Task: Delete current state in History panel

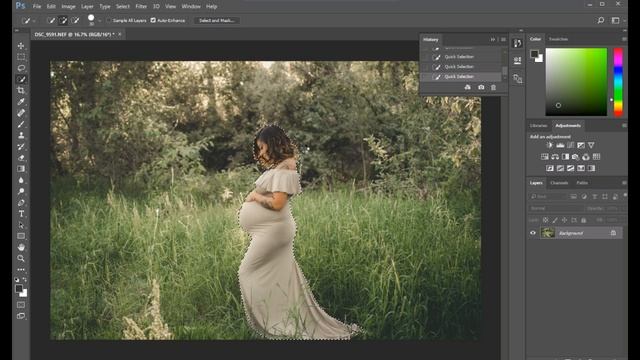Action: click(493, 87)
